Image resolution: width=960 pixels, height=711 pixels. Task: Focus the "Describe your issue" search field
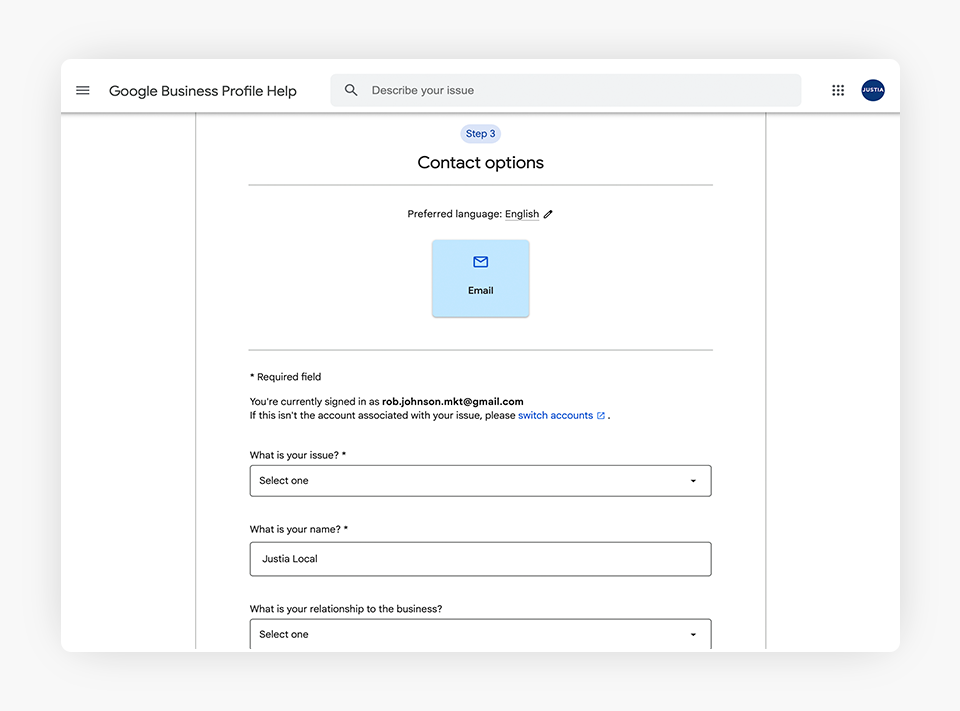(580, 90)
